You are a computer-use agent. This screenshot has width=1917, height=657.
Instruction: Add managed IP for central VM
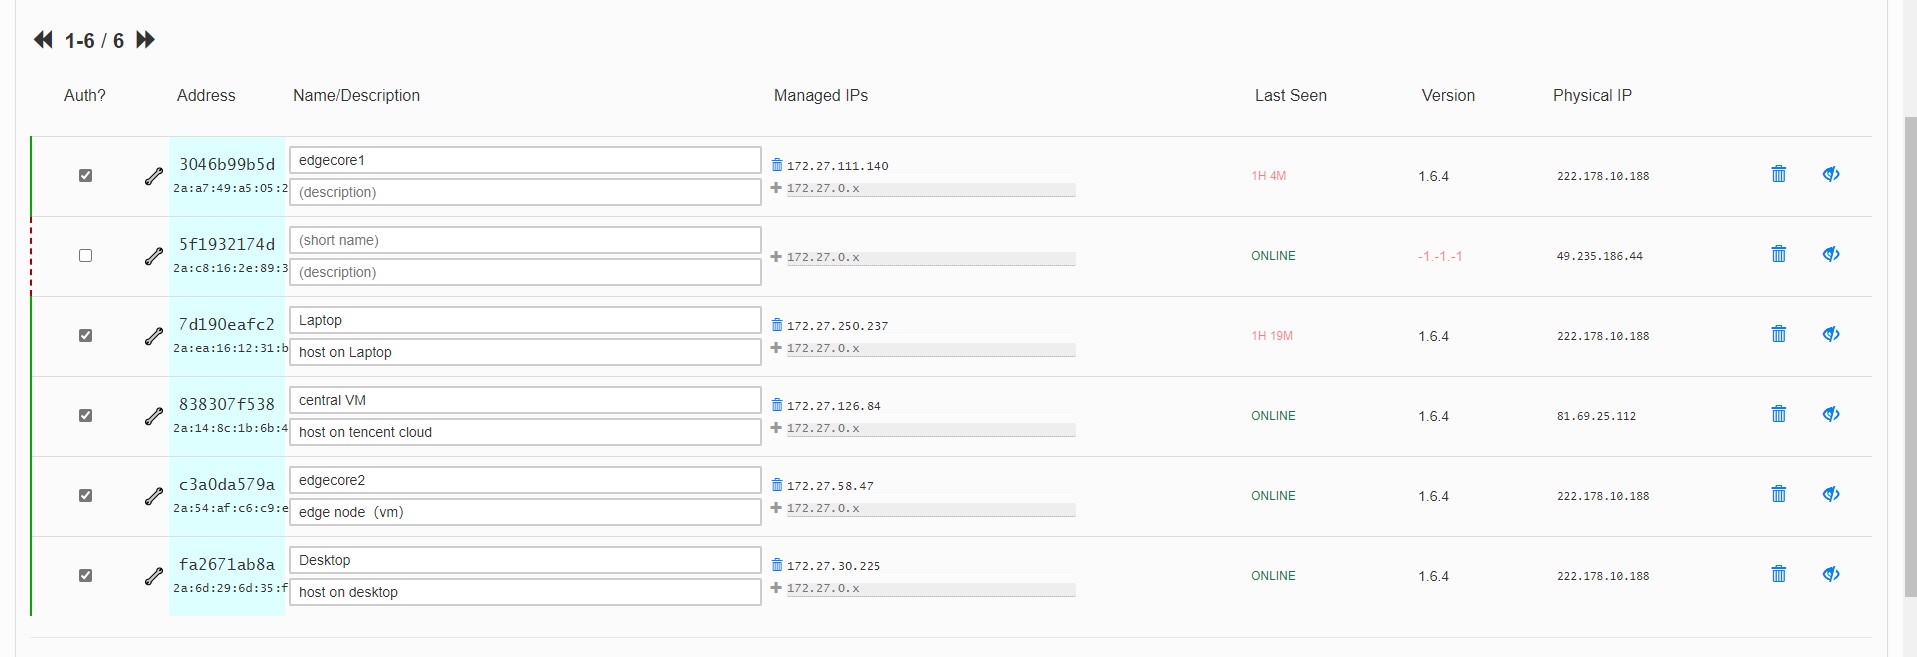click(x=776, y=428)
